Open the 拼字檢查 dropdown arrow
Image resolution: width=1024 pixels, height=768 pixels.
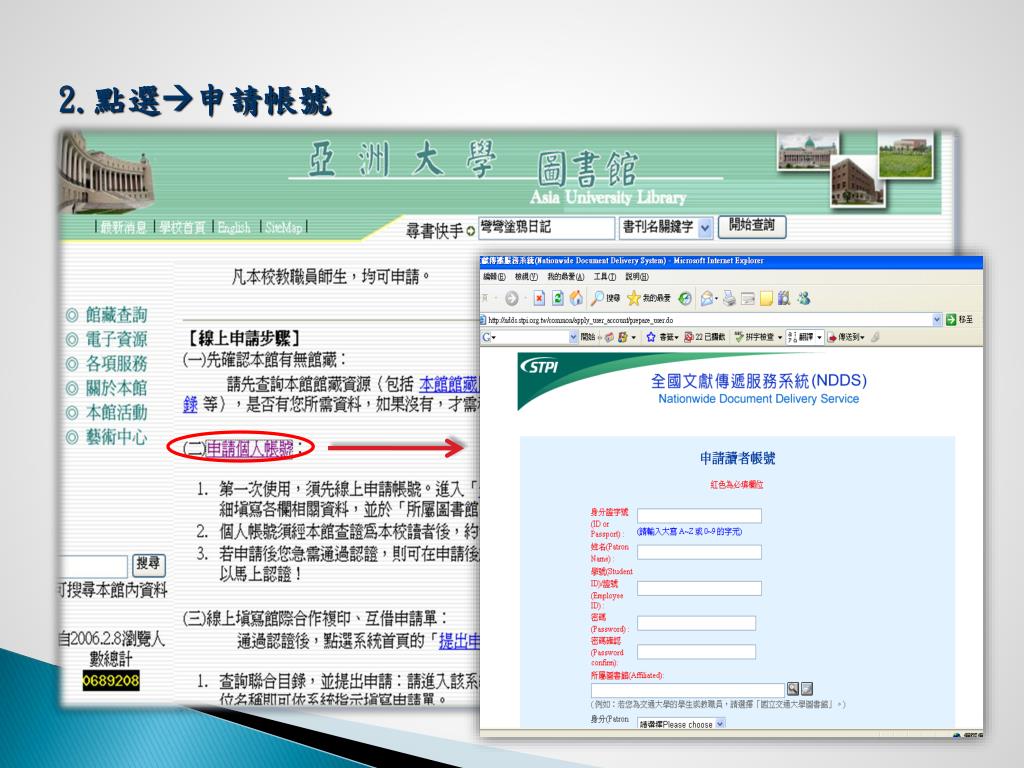click(779, 337)
